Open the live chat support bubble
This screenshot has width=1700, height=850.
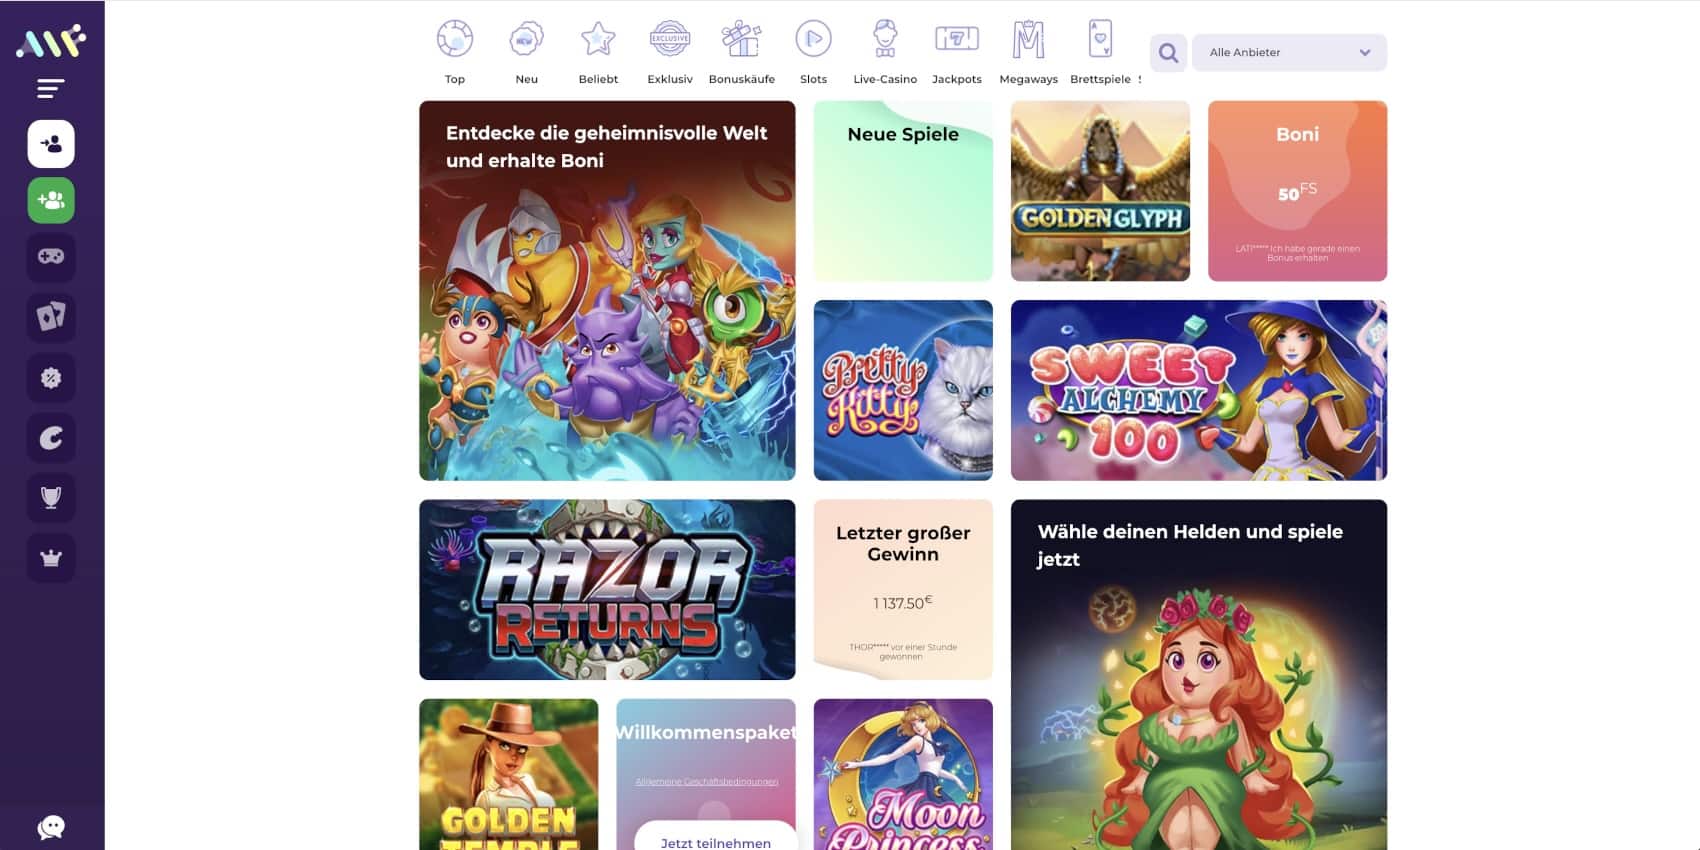tap(51, 826)
